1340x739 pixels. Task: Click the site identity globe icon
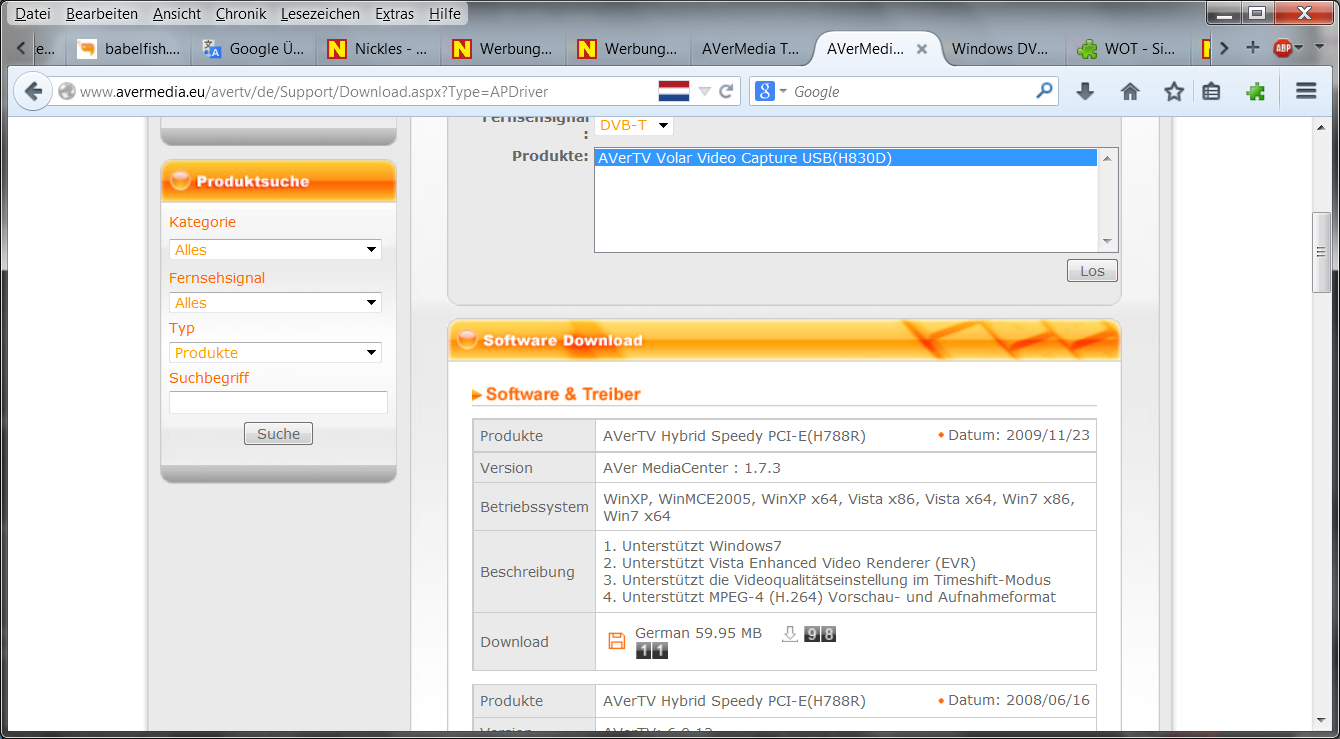click(x=67, y=92)
